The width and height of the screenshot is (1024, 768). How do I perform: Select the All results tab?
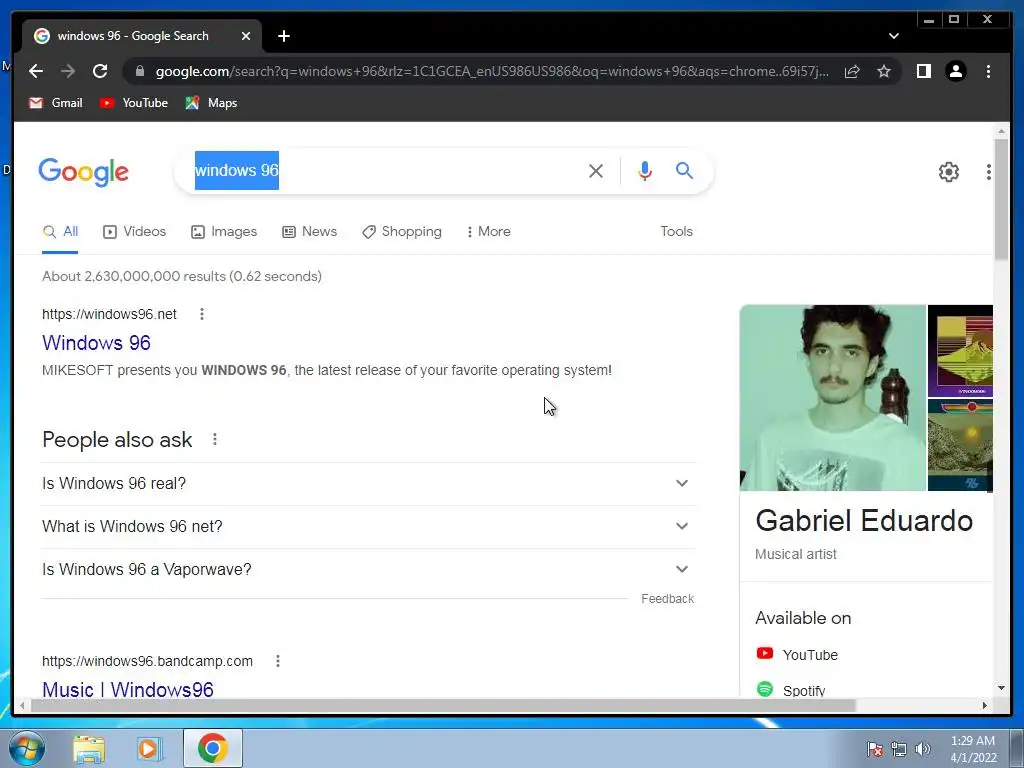click(60, 232)
